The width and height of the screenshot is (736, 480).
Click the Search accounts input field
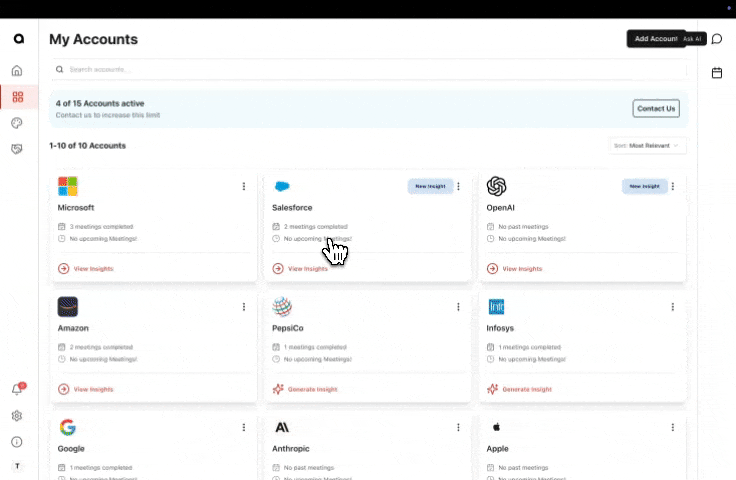point(370,70)
